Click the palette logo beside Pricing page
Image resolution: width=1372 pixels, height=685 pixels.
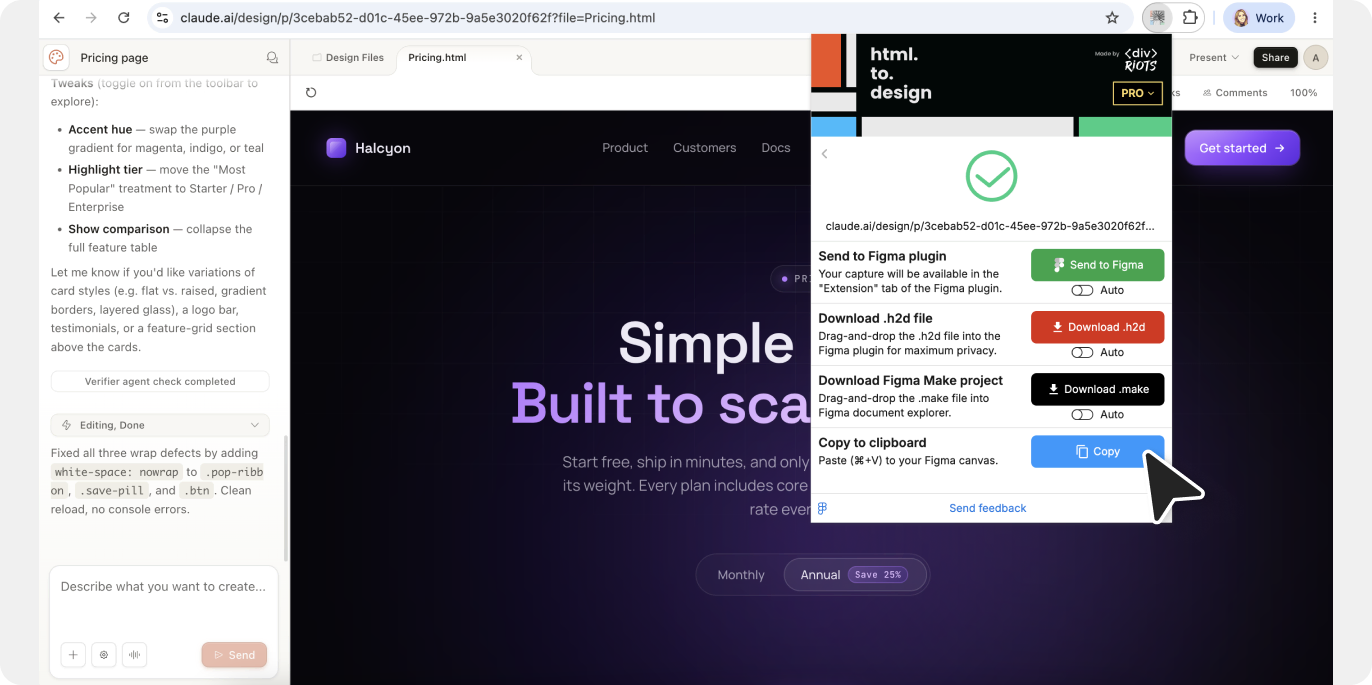(56, 58)
